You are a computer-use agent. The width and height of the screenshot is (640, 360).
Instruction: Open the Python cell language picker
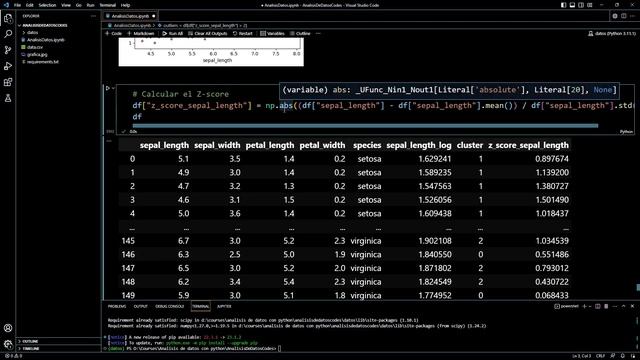(626, 131)
